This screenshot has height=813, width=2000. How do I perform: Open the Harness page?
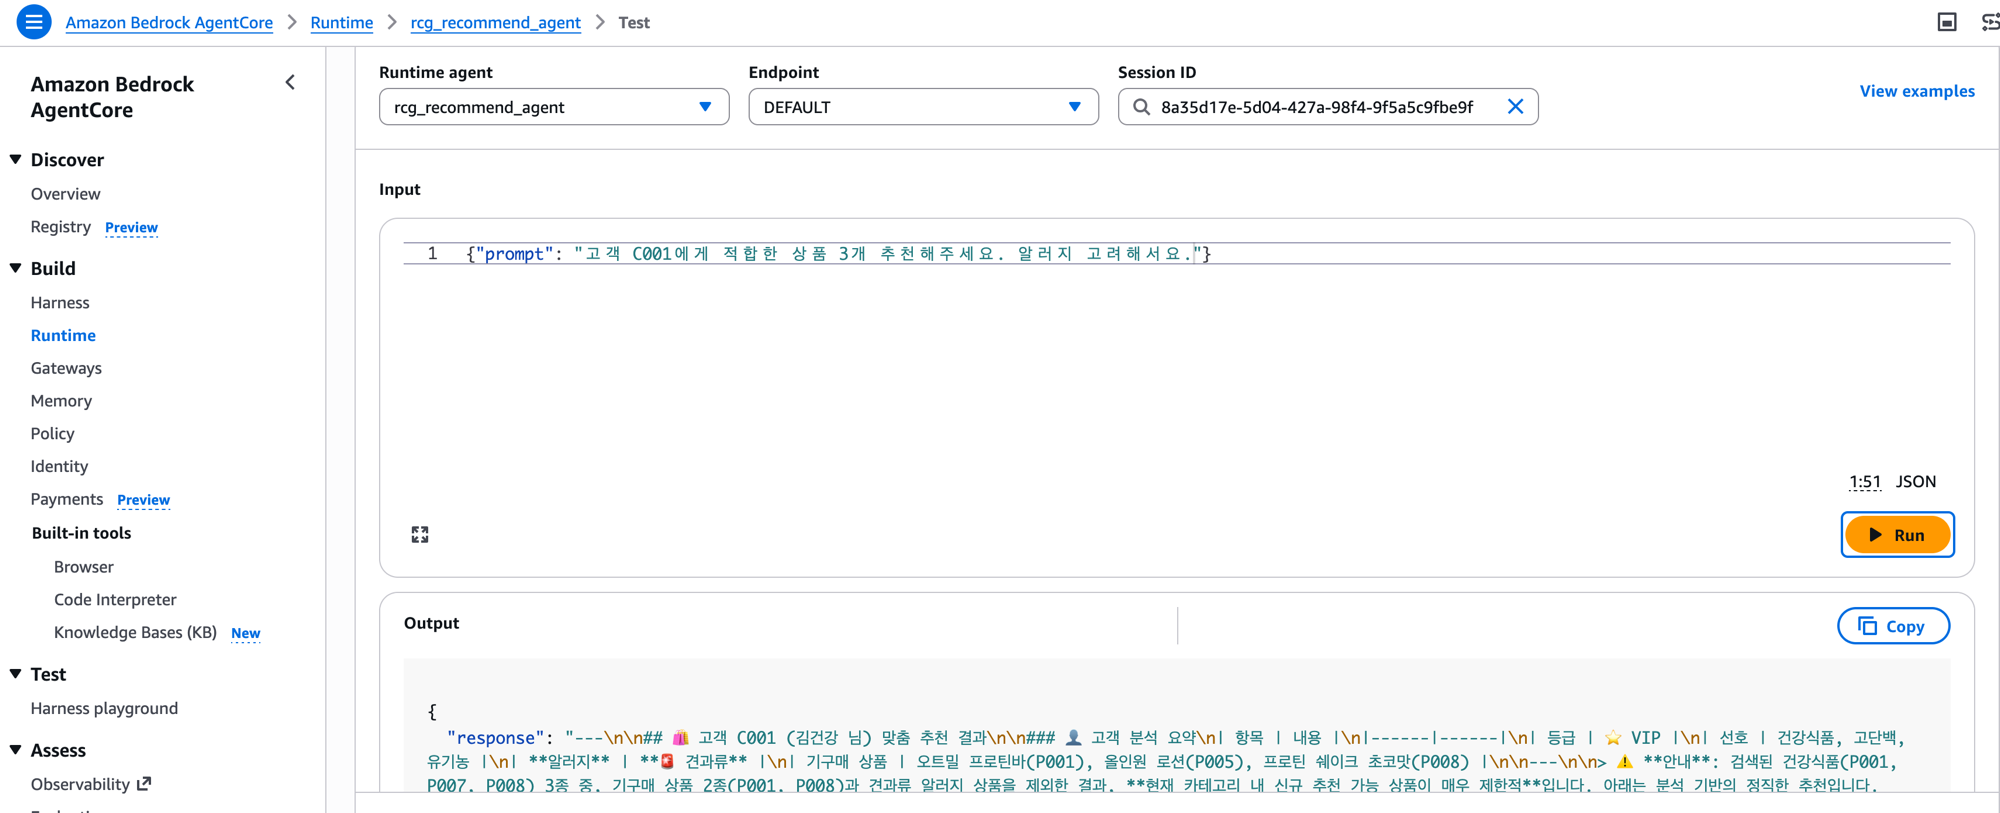click(60, 302)
